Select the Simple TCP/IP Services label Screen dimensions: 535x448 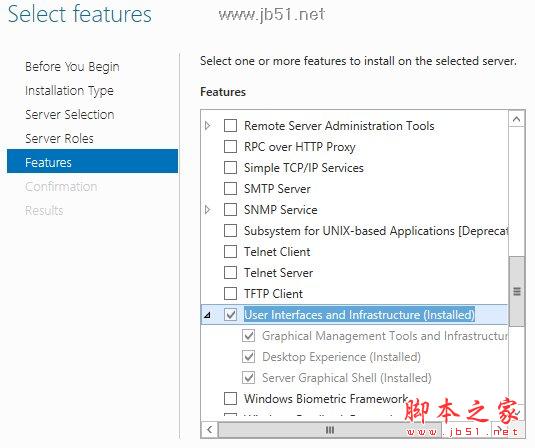[x=304, y=168]
